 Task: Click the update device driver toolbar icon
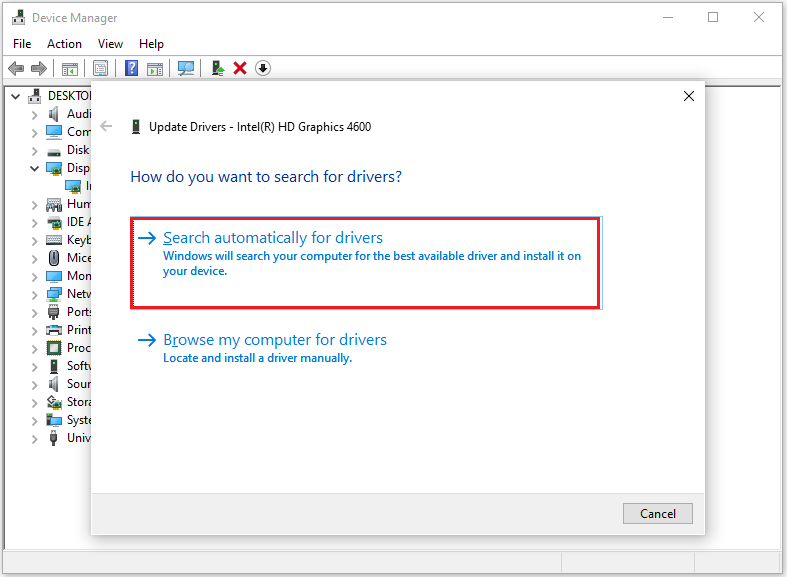[x=217, y=68]
